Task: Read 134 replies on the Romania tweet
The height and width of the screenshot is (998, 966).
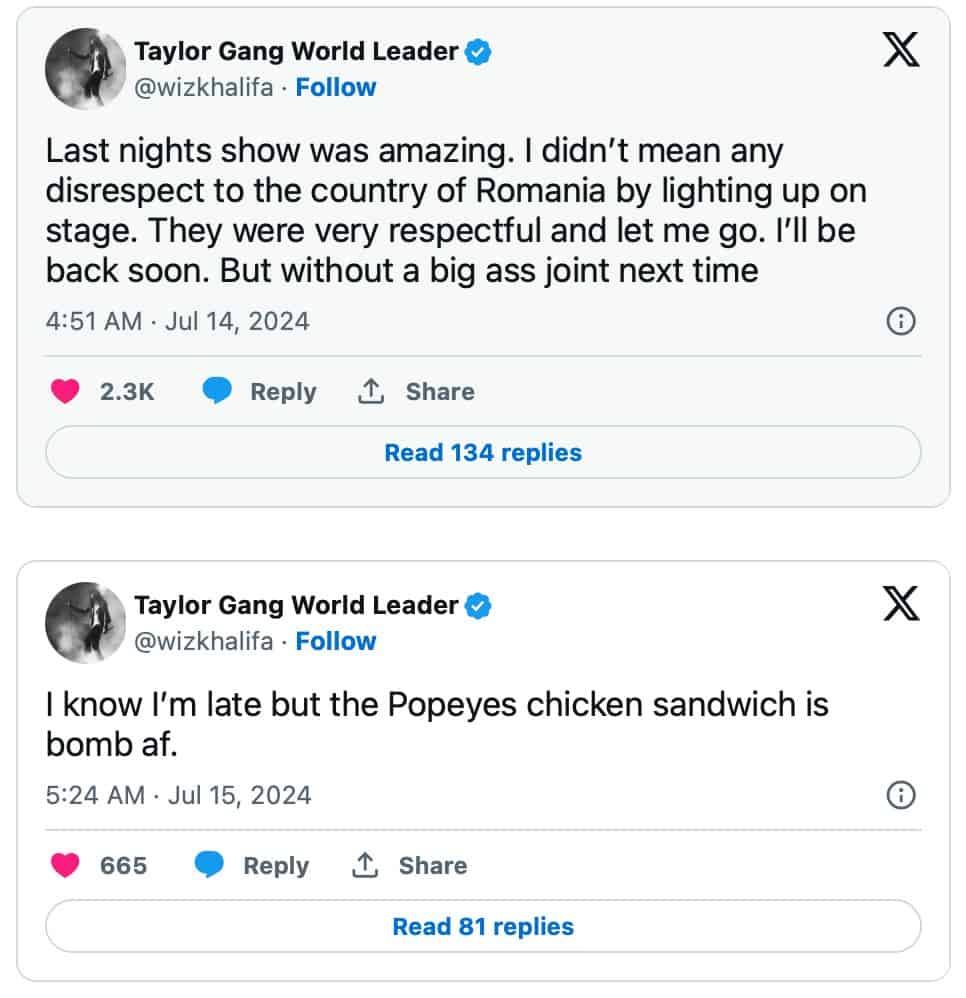Action: pos(483,453)
